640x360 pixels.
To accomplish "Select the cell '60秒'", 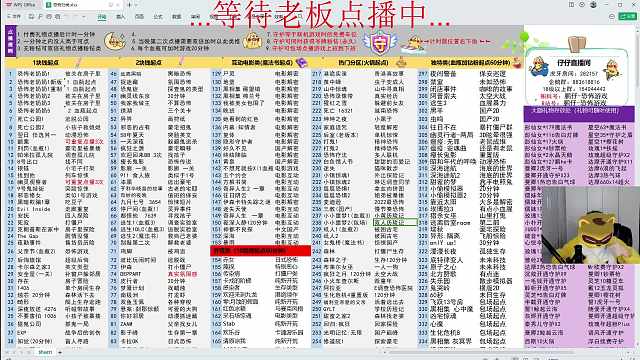I will point(437,295).
